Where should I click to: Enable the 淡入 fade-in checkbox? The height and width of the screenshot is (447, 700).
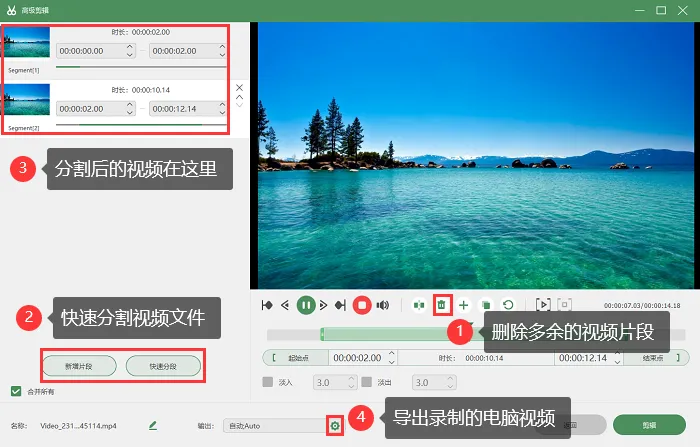coord(268,382)
